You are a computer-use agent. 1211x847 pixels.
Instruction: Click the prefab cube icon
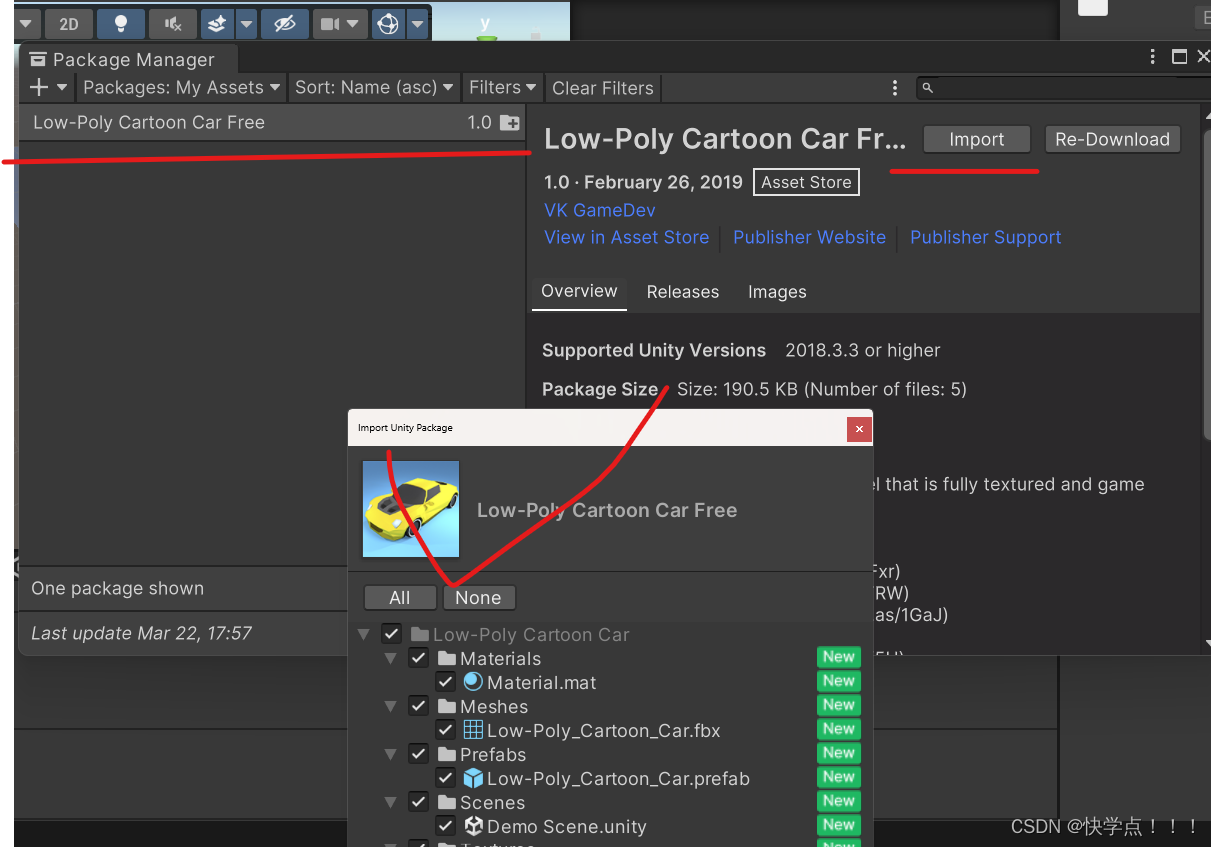(473, 778)
